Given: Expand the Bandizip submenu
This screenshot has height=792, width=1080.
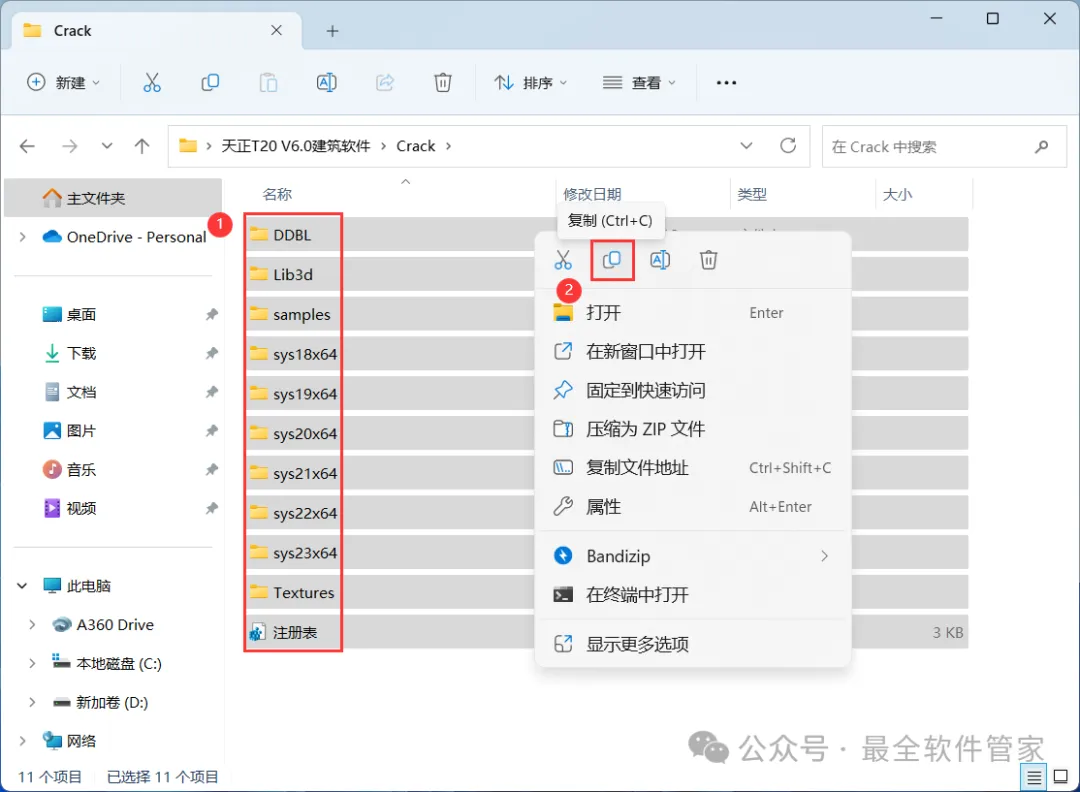Looking at the screenshot, I should click(824, 556).
